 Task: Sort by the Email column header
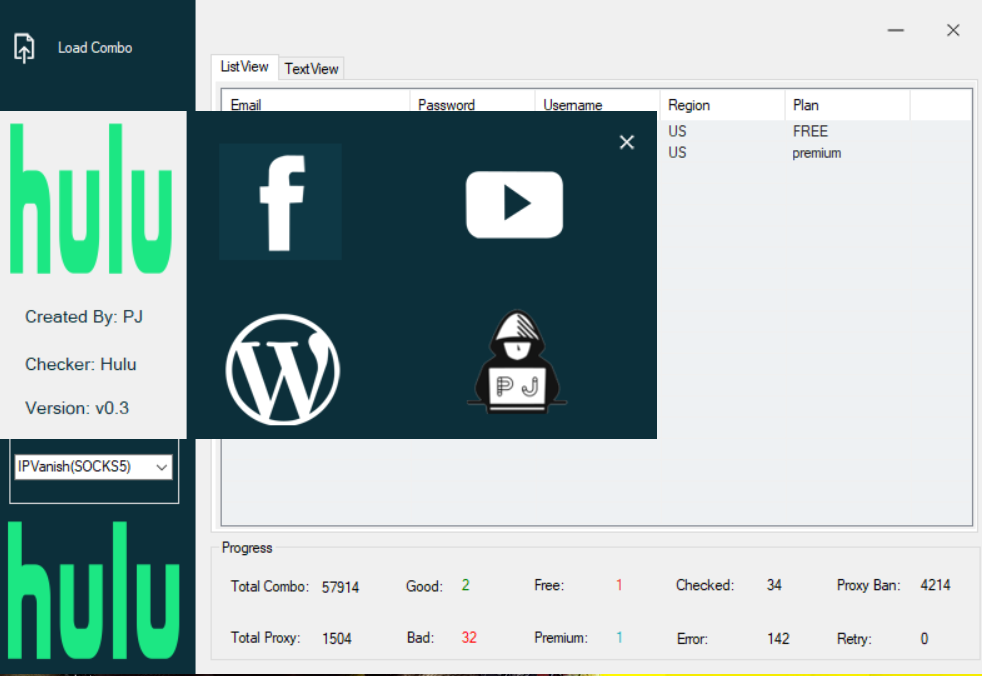point(316,105)
